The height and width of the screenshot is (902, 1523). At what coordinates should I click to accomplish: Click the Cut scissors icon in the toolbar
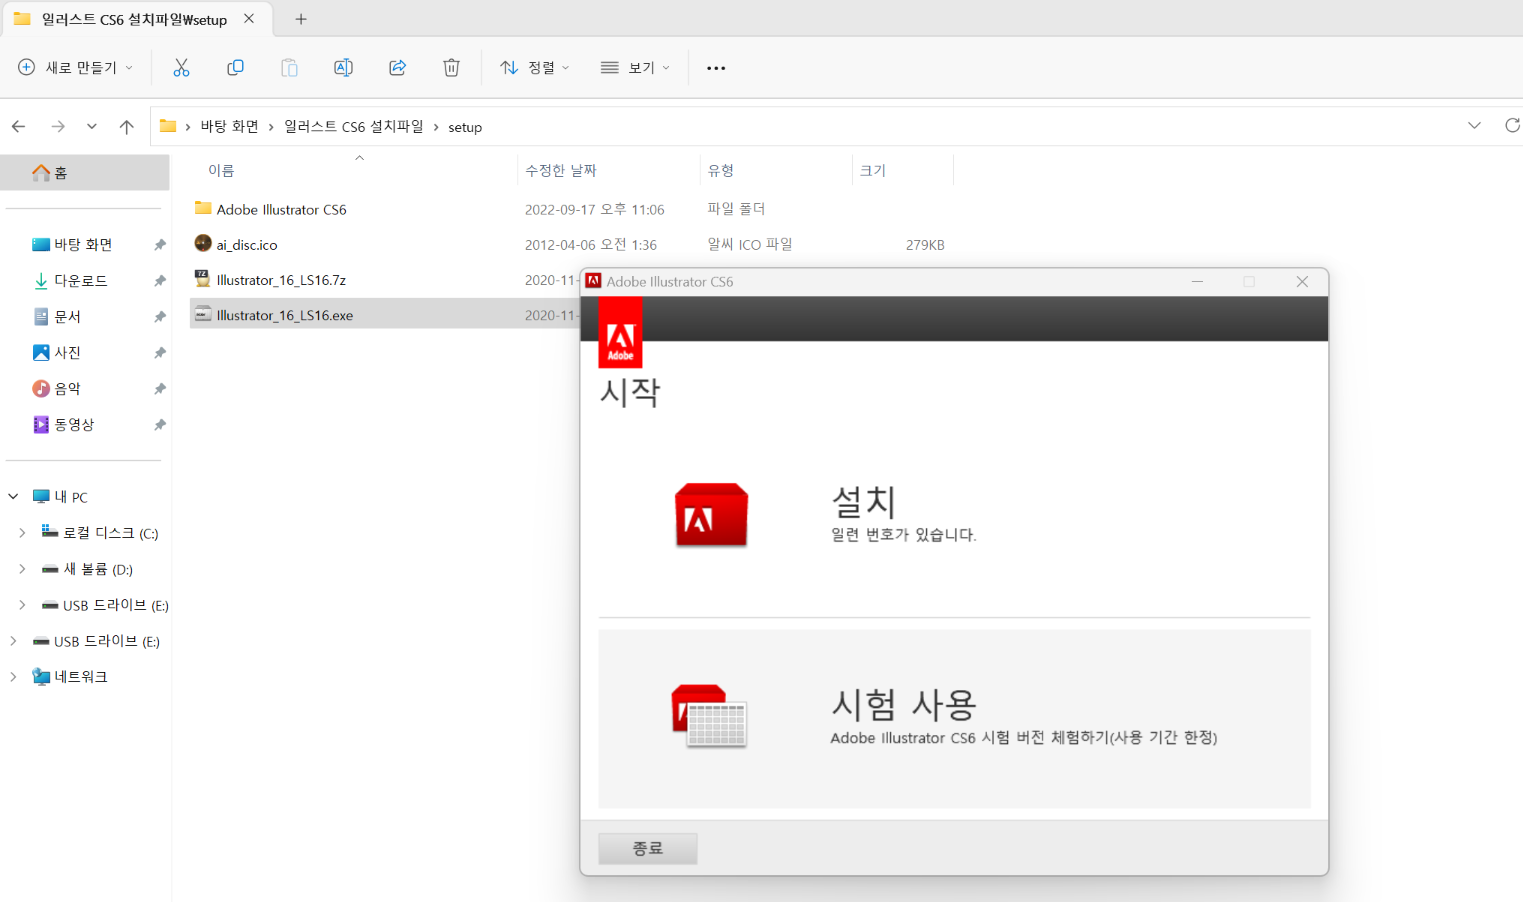click(181, 68)
